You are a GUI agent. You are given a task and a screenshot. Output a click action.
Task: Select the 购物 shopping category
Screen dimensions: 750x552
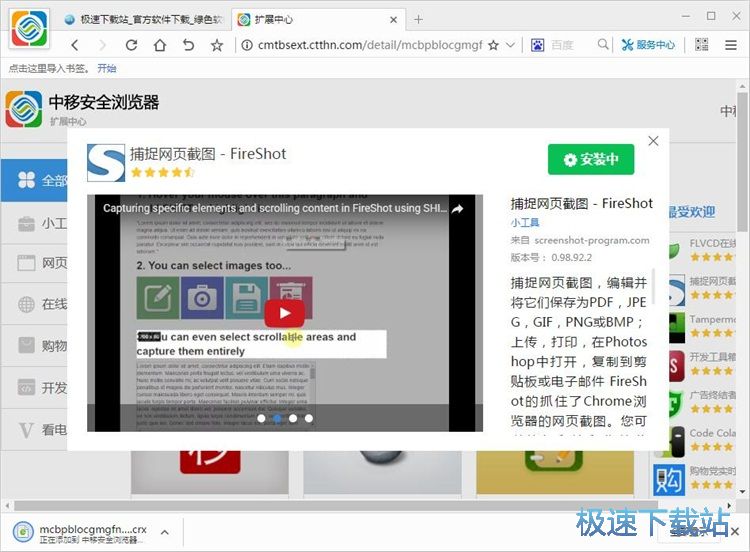coord(34,345)
